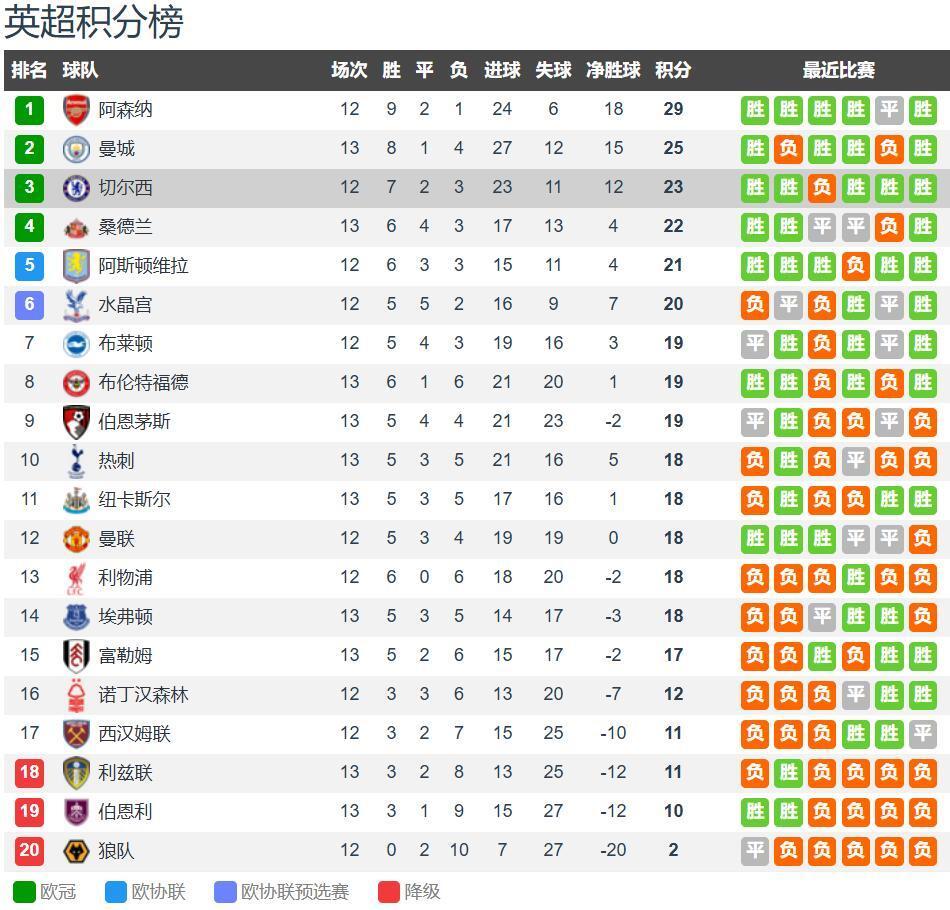
Task: Click the Crystal Palace crest icon
Action: click(x=76, y=305)
